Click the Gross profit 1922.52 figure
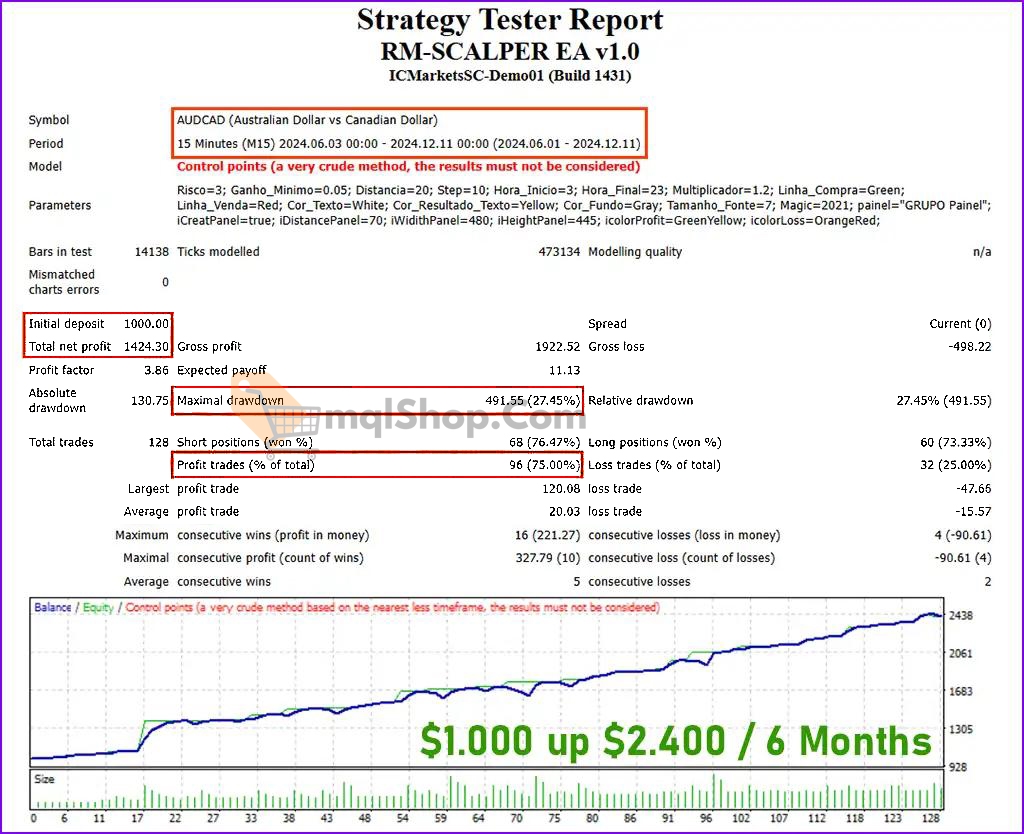 click(557, 347)
